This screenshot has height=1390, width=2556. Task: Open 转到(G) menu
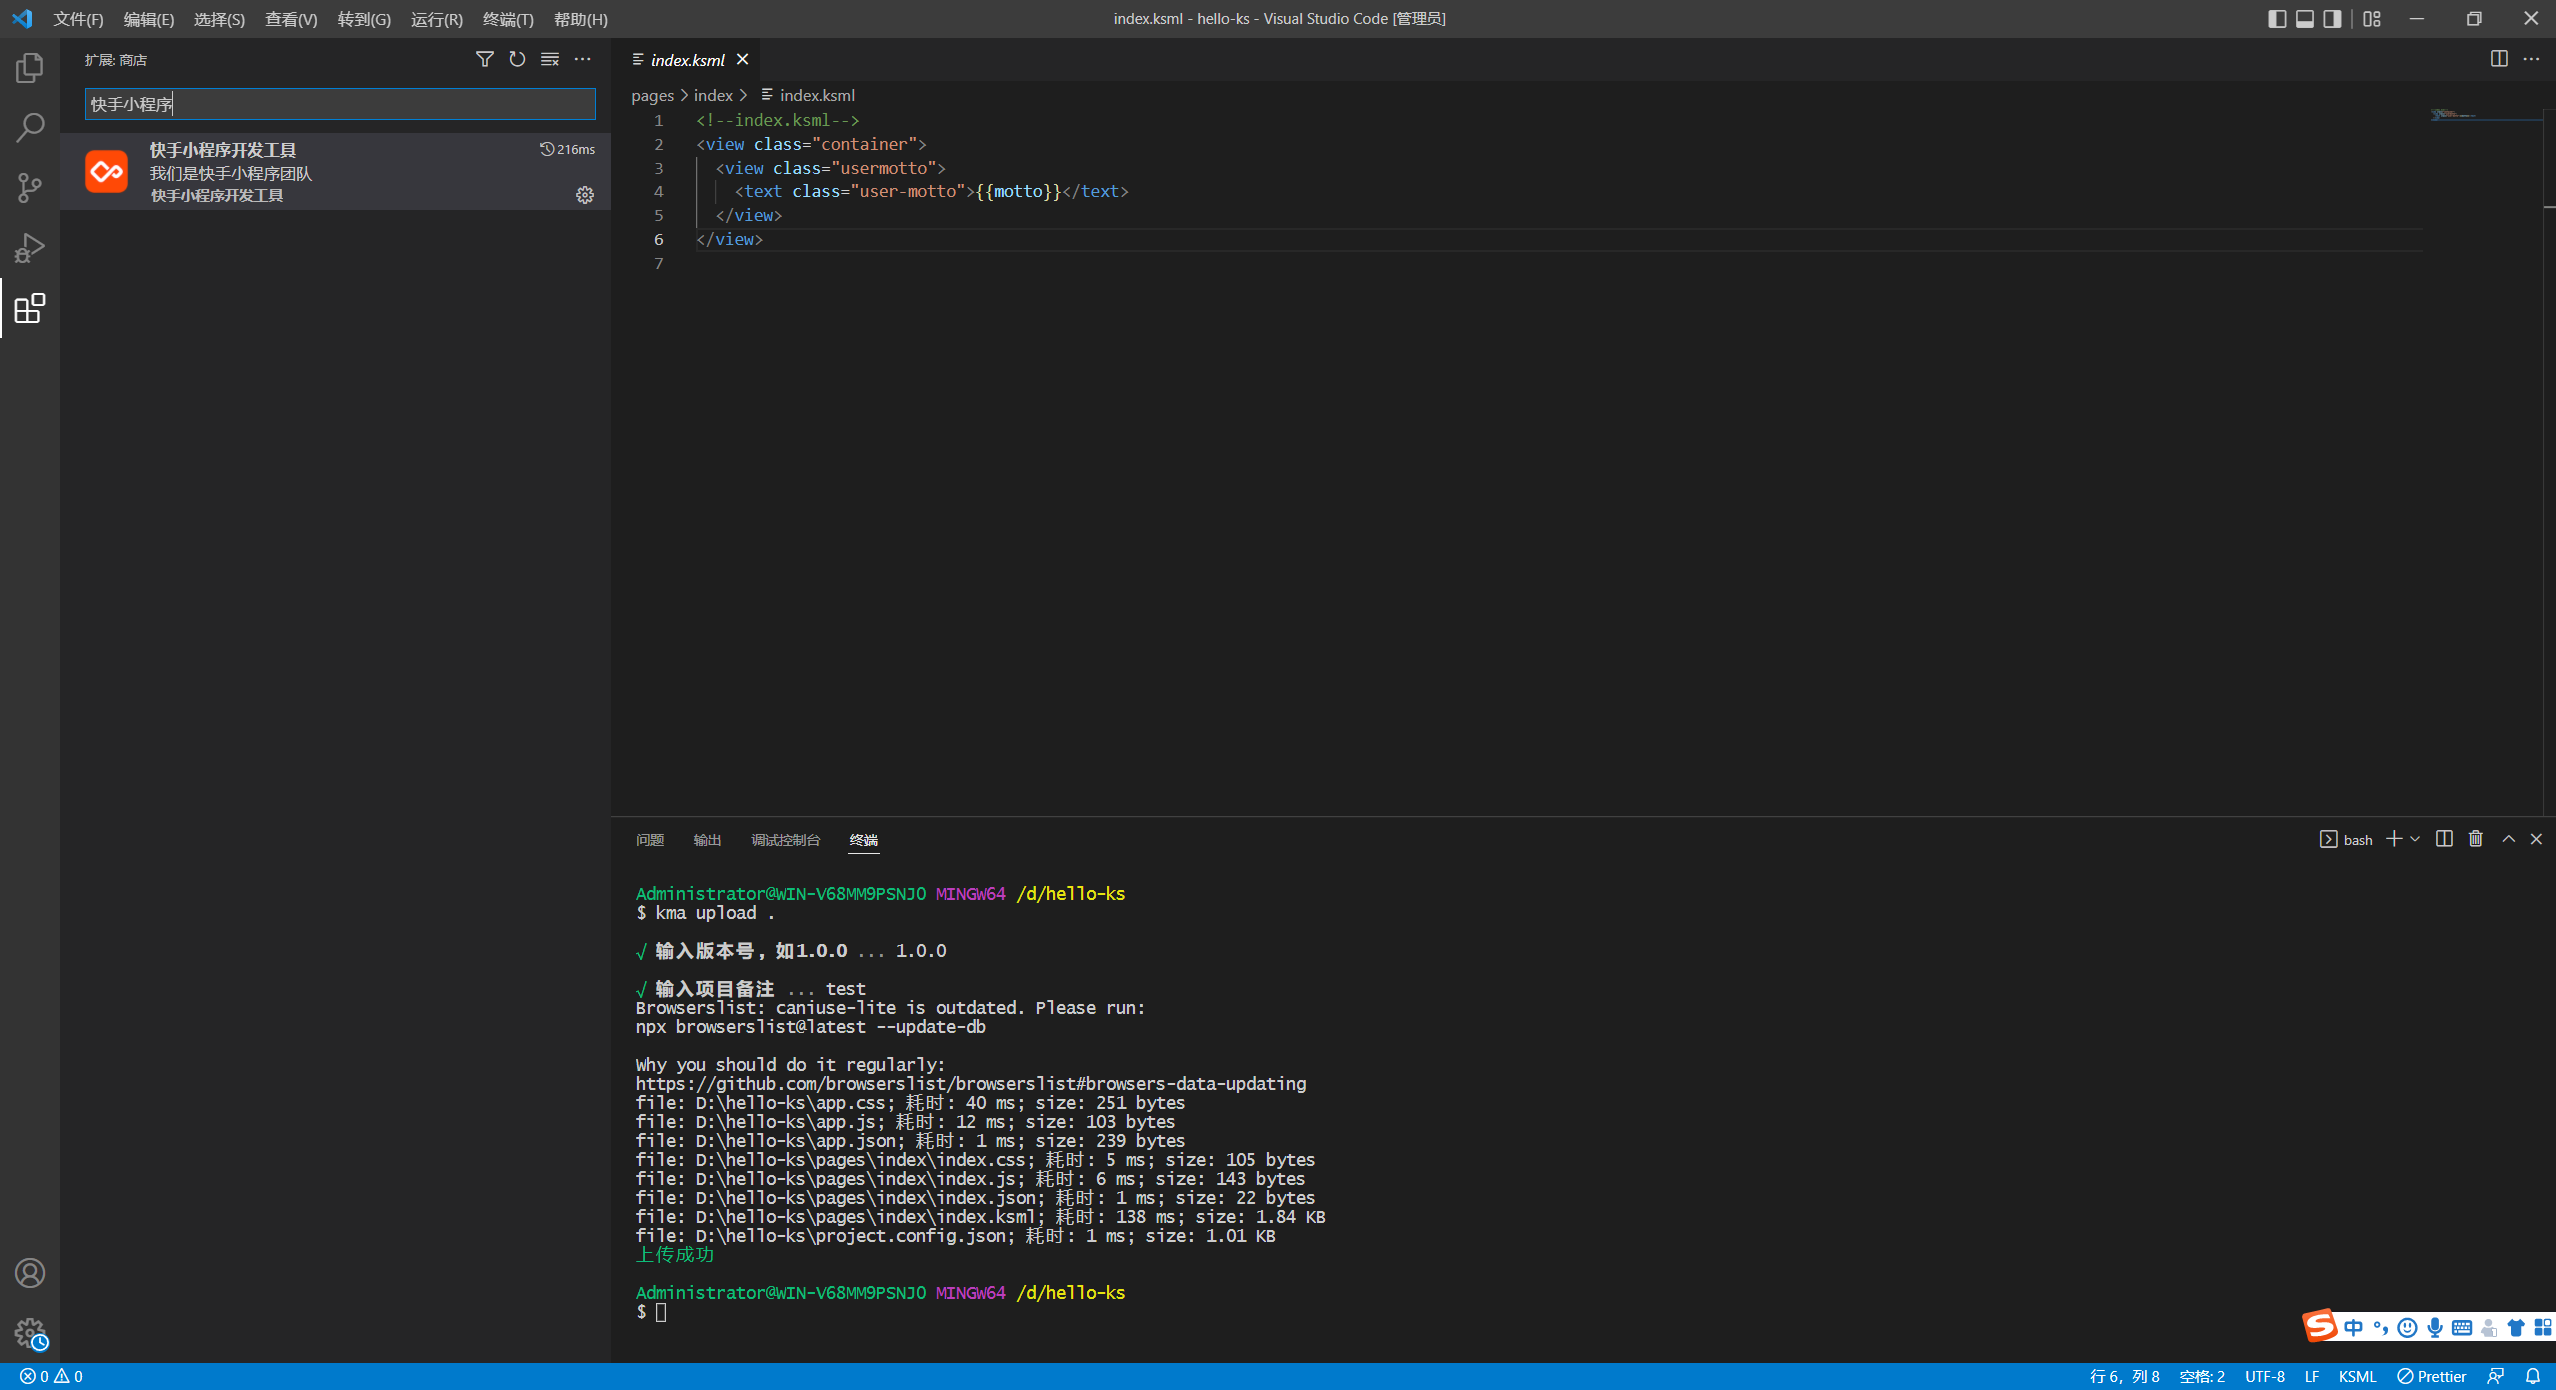(364, 19)
